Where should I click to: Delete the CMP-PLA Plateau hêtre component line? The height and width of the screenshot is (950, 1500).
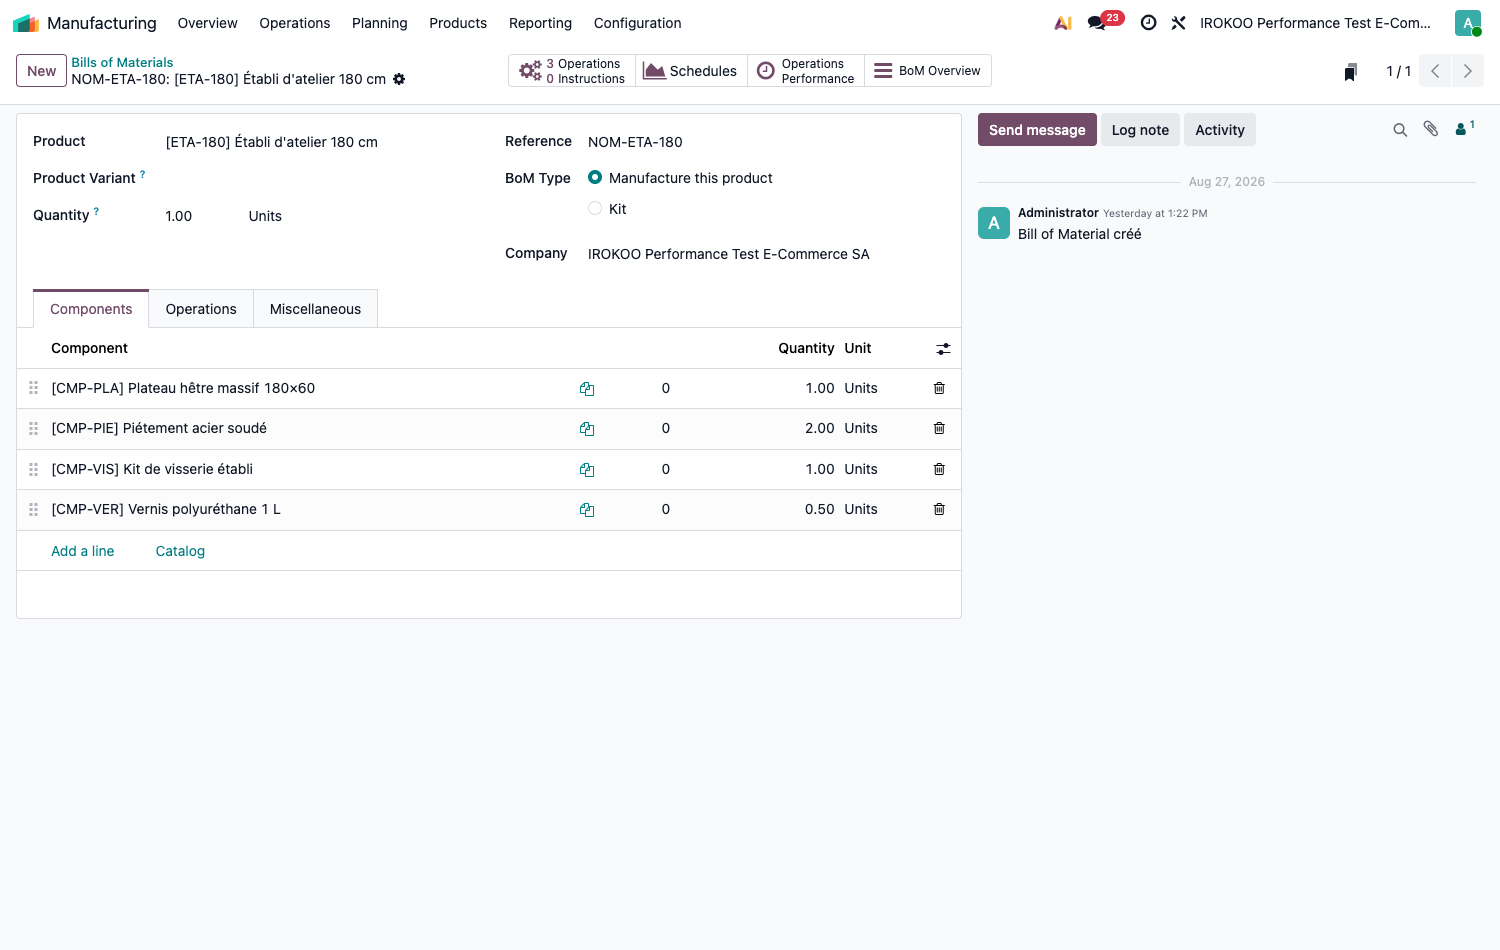tap(939, 388)
